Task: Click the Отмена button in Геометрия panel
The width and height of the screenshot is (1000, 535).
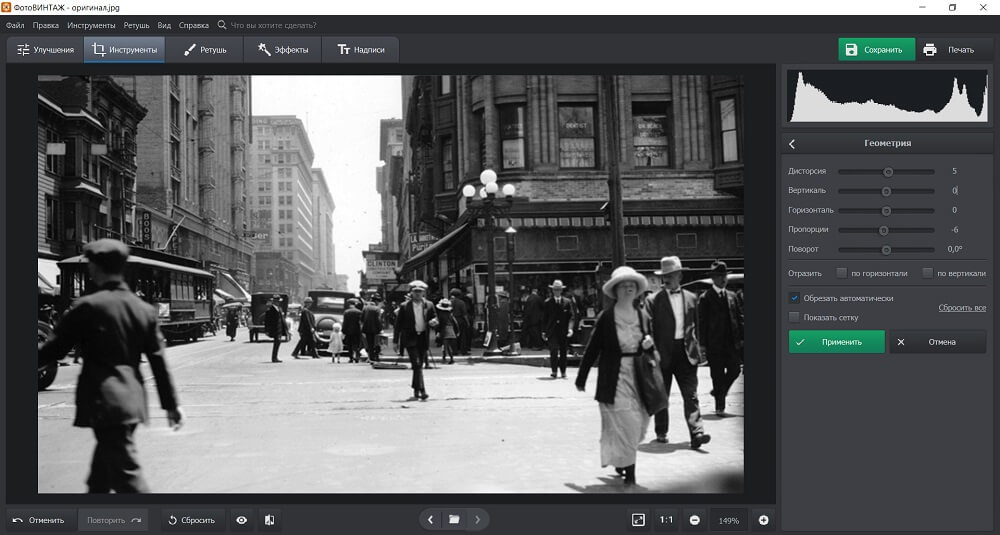Action: [x=938, y=342]
